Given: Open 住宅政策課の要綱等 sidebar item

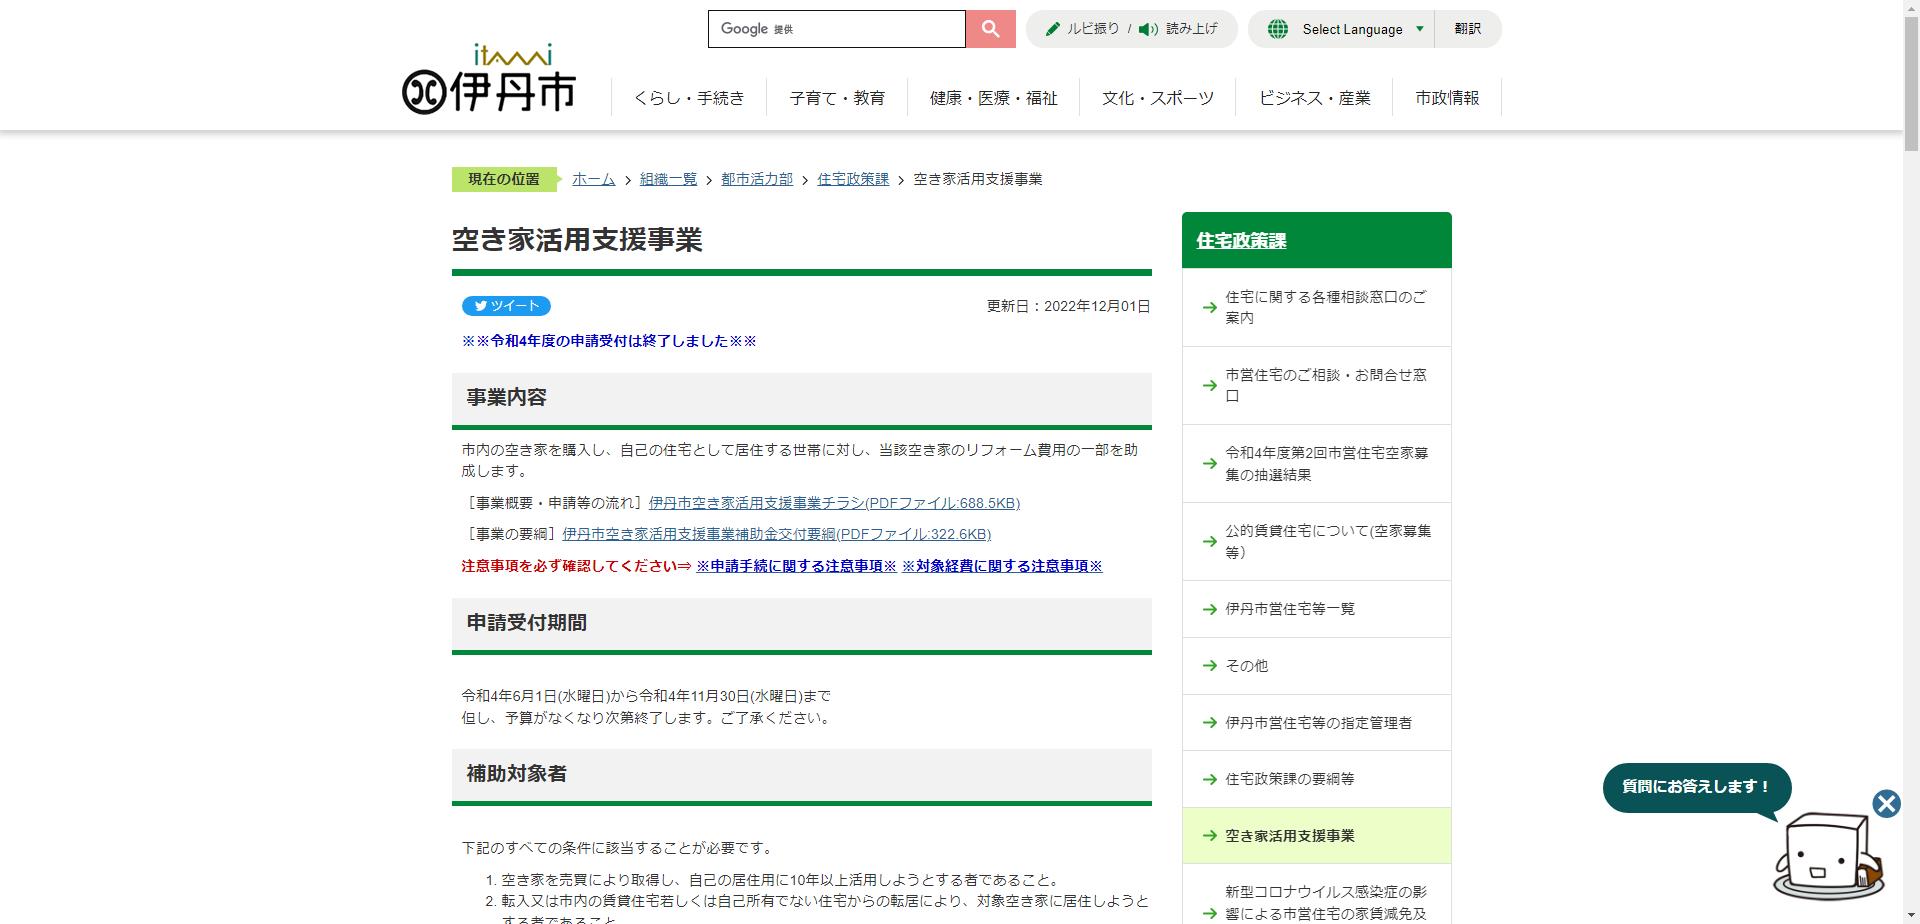Looking at the screenshot, I should click(1316, 779).
